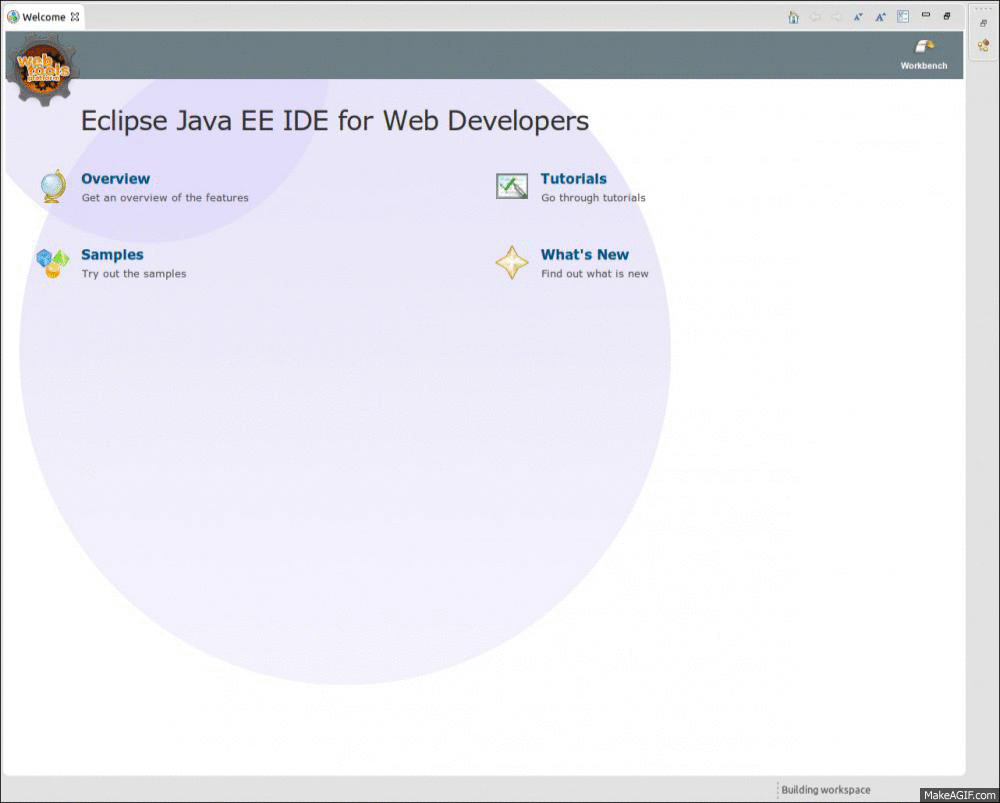Click "Get an overview of the features" text
The height and width of the screenshot is (803, 1000).
click(165, 198)
